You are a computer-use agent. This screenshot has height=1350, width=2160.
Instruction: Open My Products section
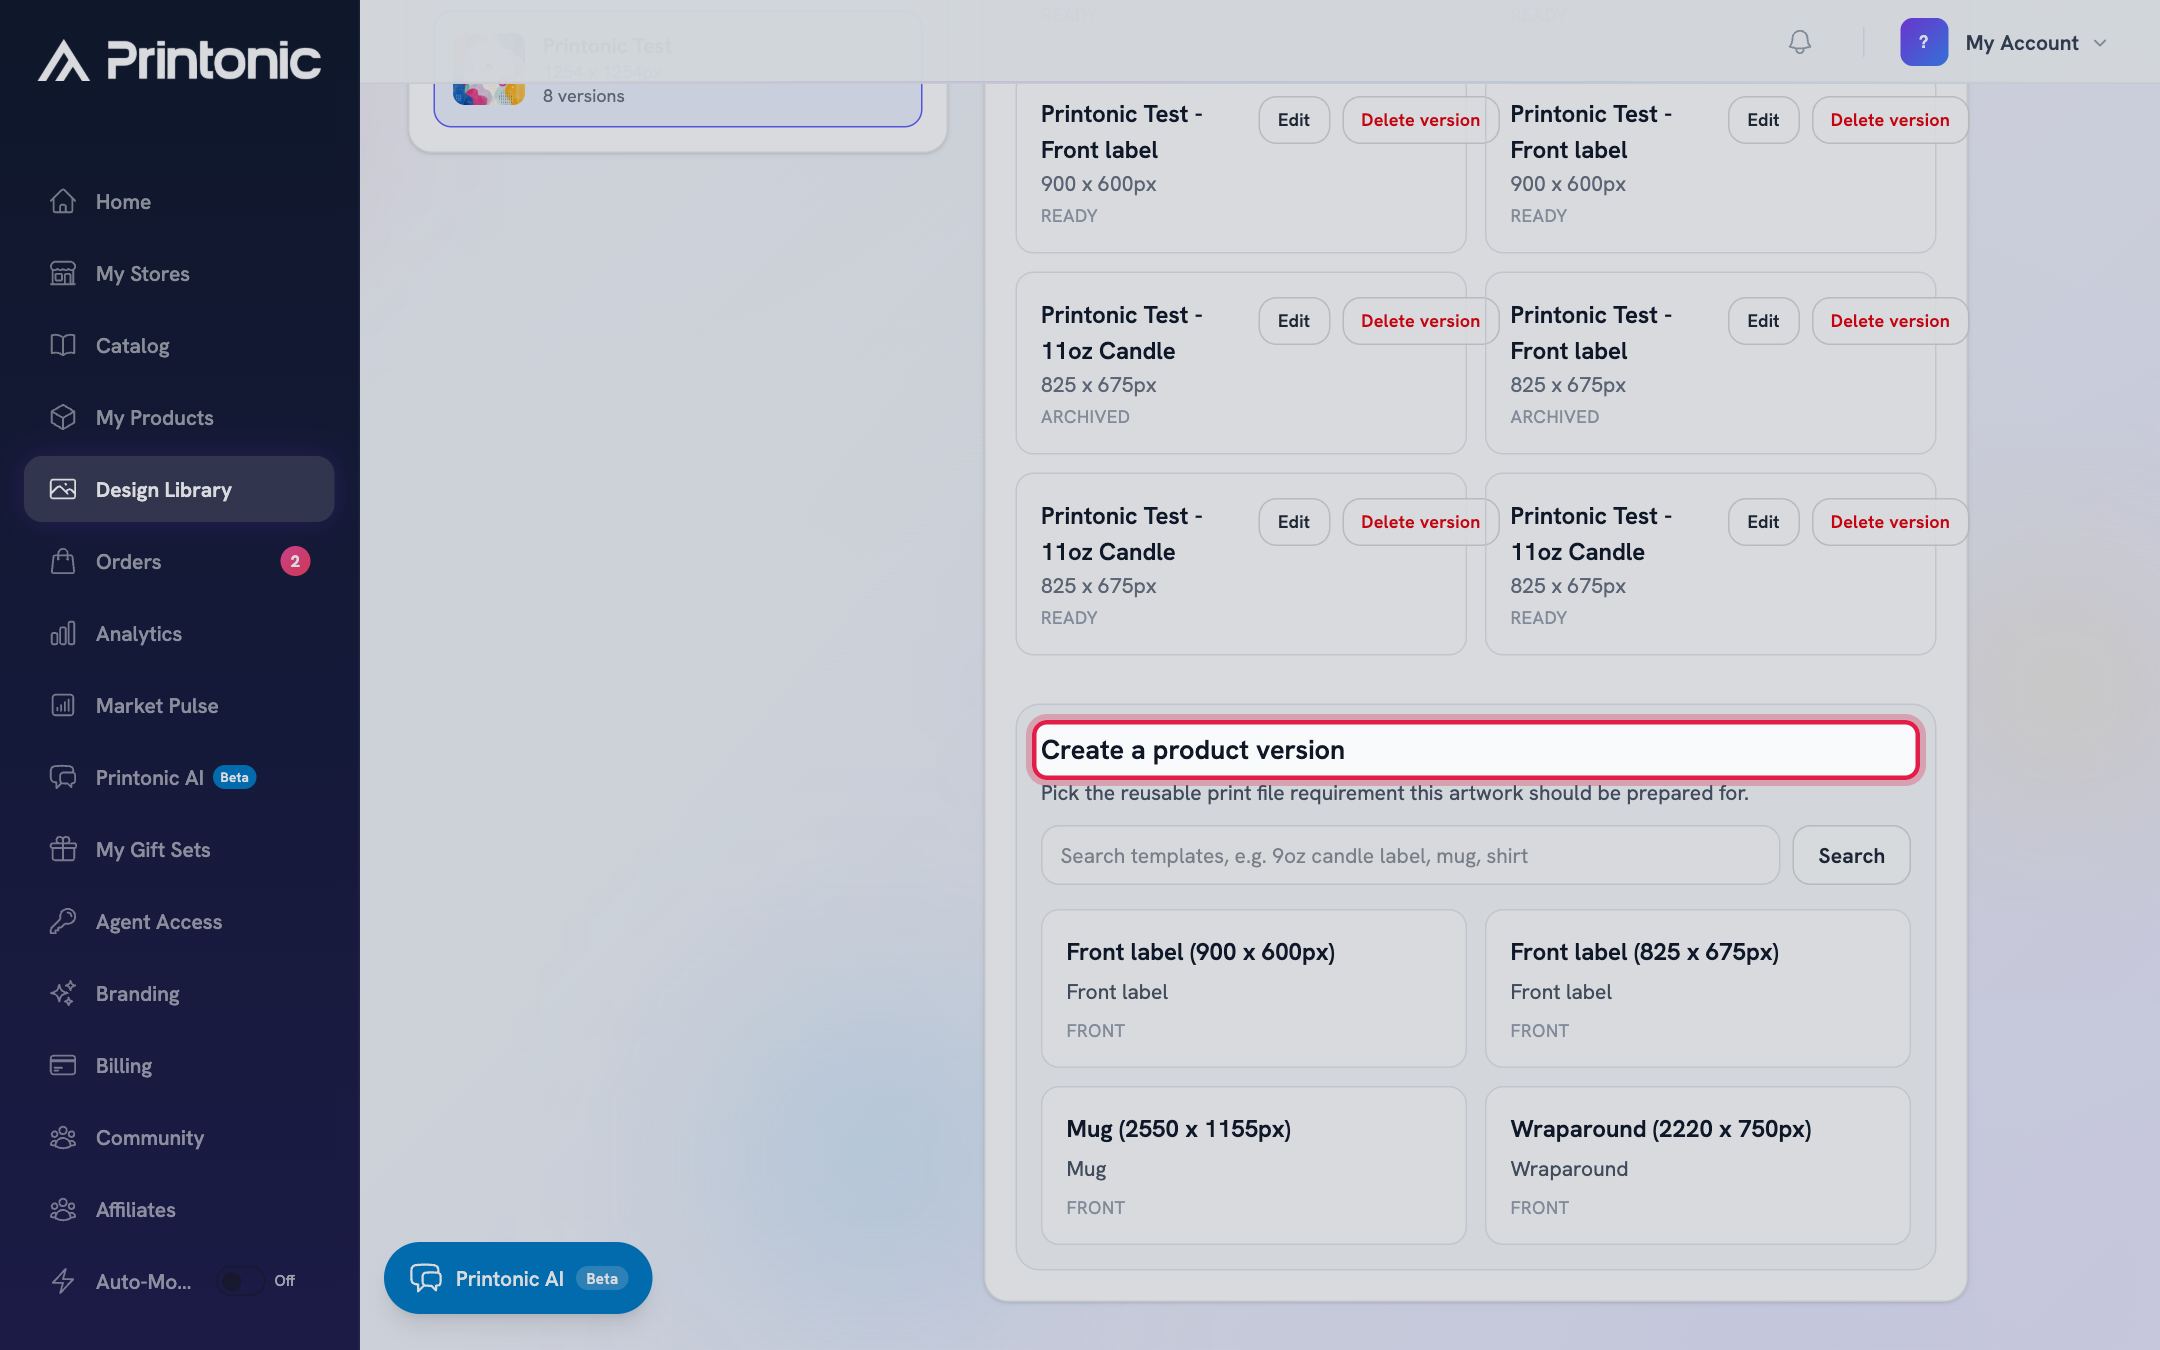pos(179,417)
